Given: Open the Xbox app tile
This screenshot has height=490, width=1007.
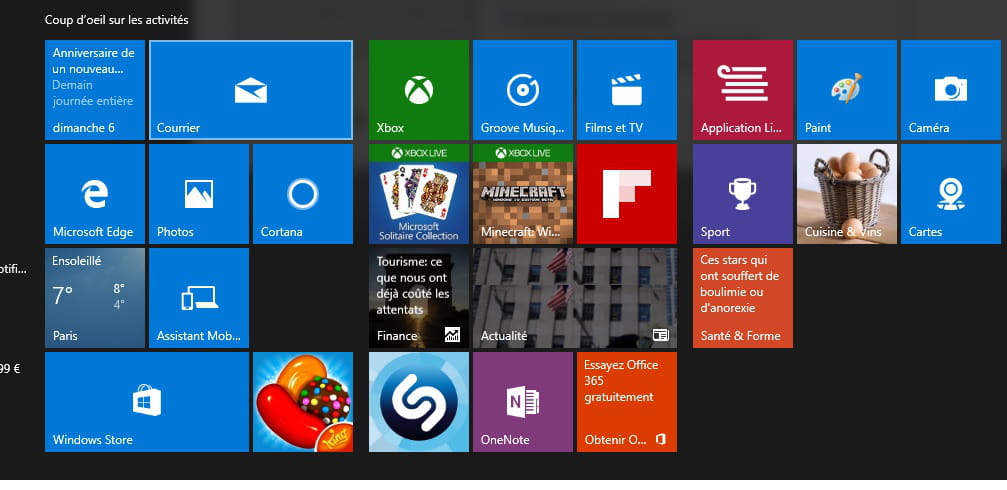Looking at the screenshot, I should [419, 90].
